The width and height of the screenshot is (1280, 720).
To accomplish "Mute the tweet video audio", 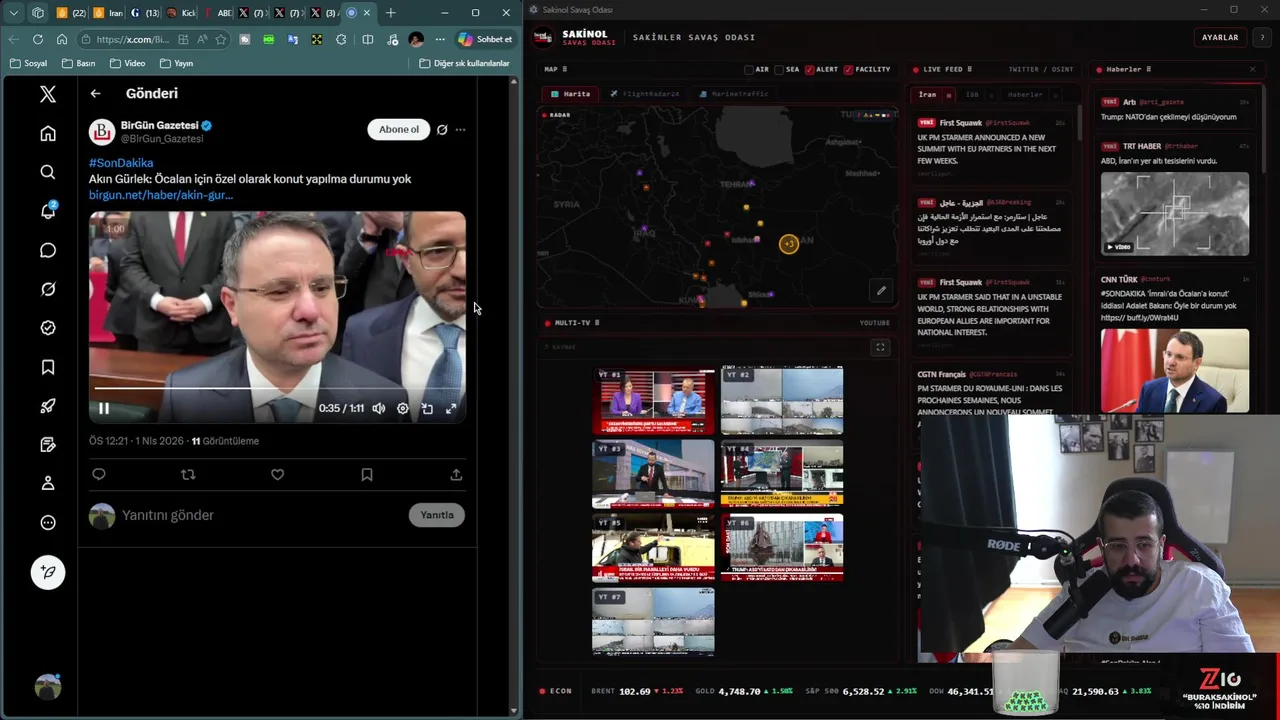I will click(x=379, y=408).
